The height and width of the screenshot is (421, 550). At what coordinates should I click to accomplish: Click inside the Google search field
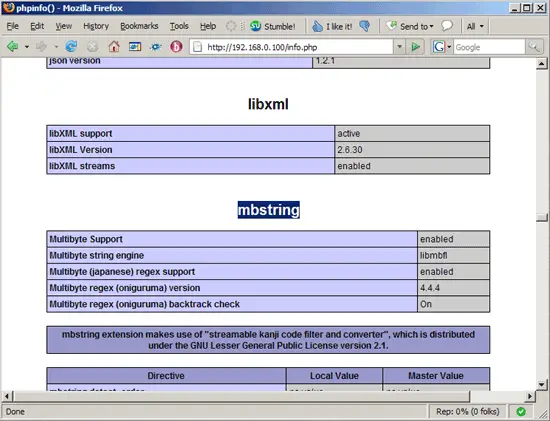click(x=489, y=47)
